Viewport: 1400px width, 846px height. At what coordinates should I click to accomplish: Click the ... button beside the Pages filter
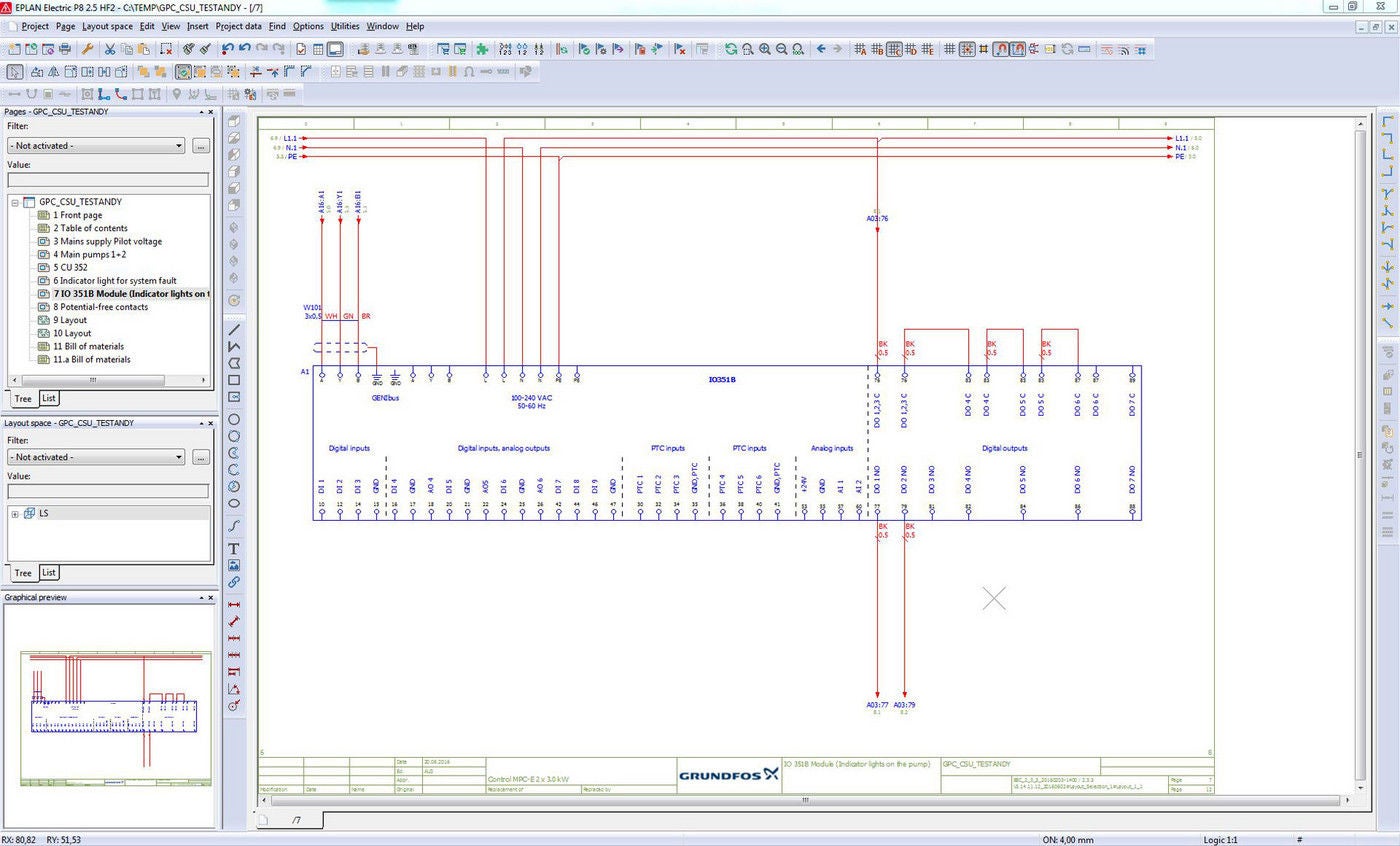200,145
